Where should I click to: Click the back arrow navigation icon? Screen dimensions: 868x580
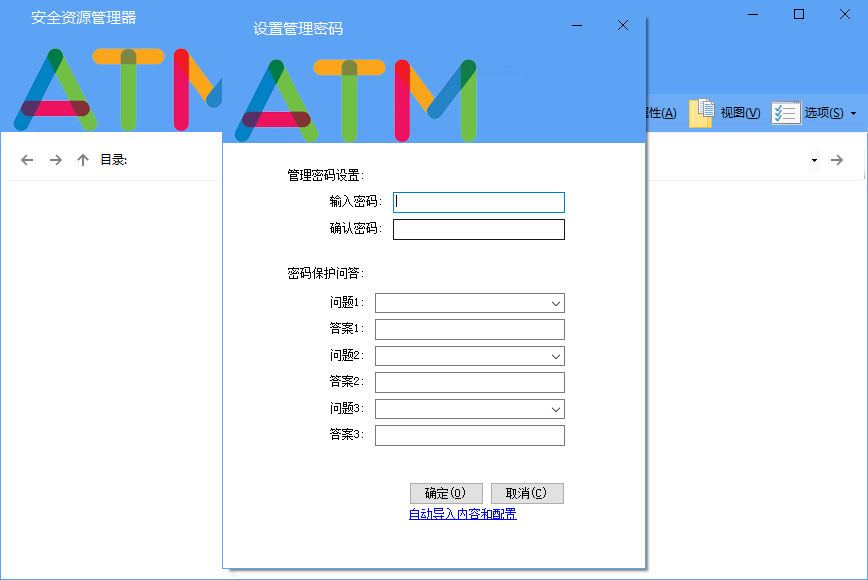point(27,160)
